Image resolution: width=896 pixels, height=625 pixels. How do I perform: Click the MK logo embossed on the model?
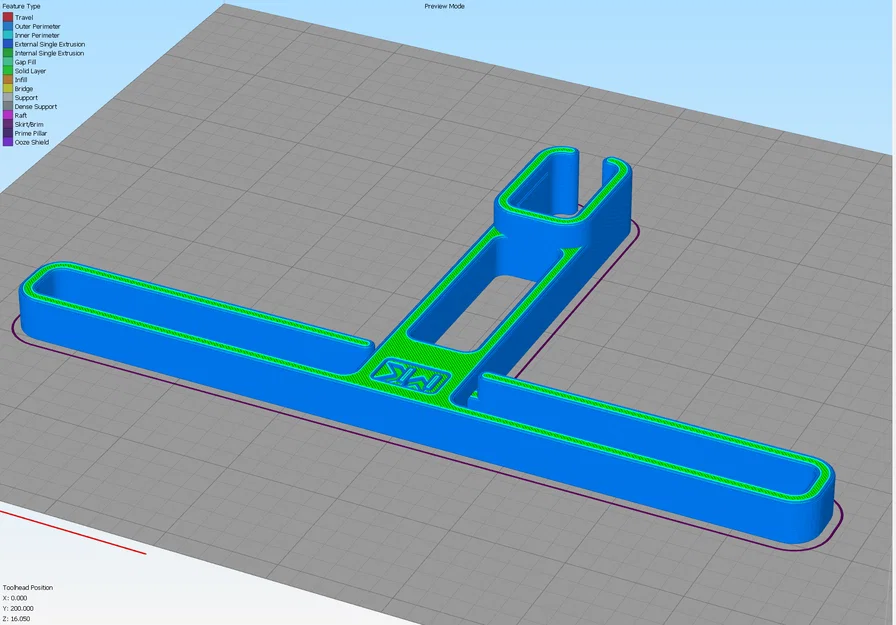[x=410, y=376]
